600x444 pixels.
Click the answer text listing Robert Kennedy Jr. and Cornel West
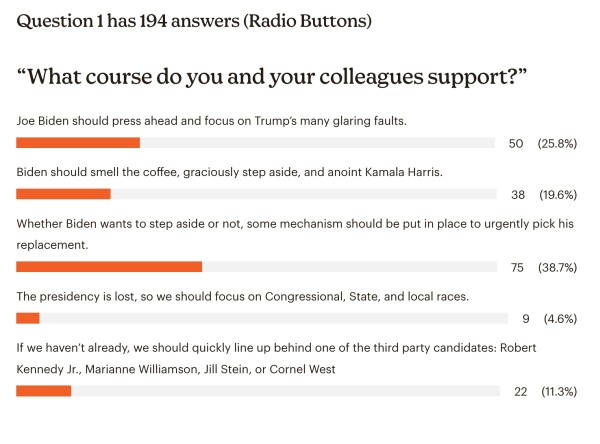pyautogui.click(x=276, y=358)
